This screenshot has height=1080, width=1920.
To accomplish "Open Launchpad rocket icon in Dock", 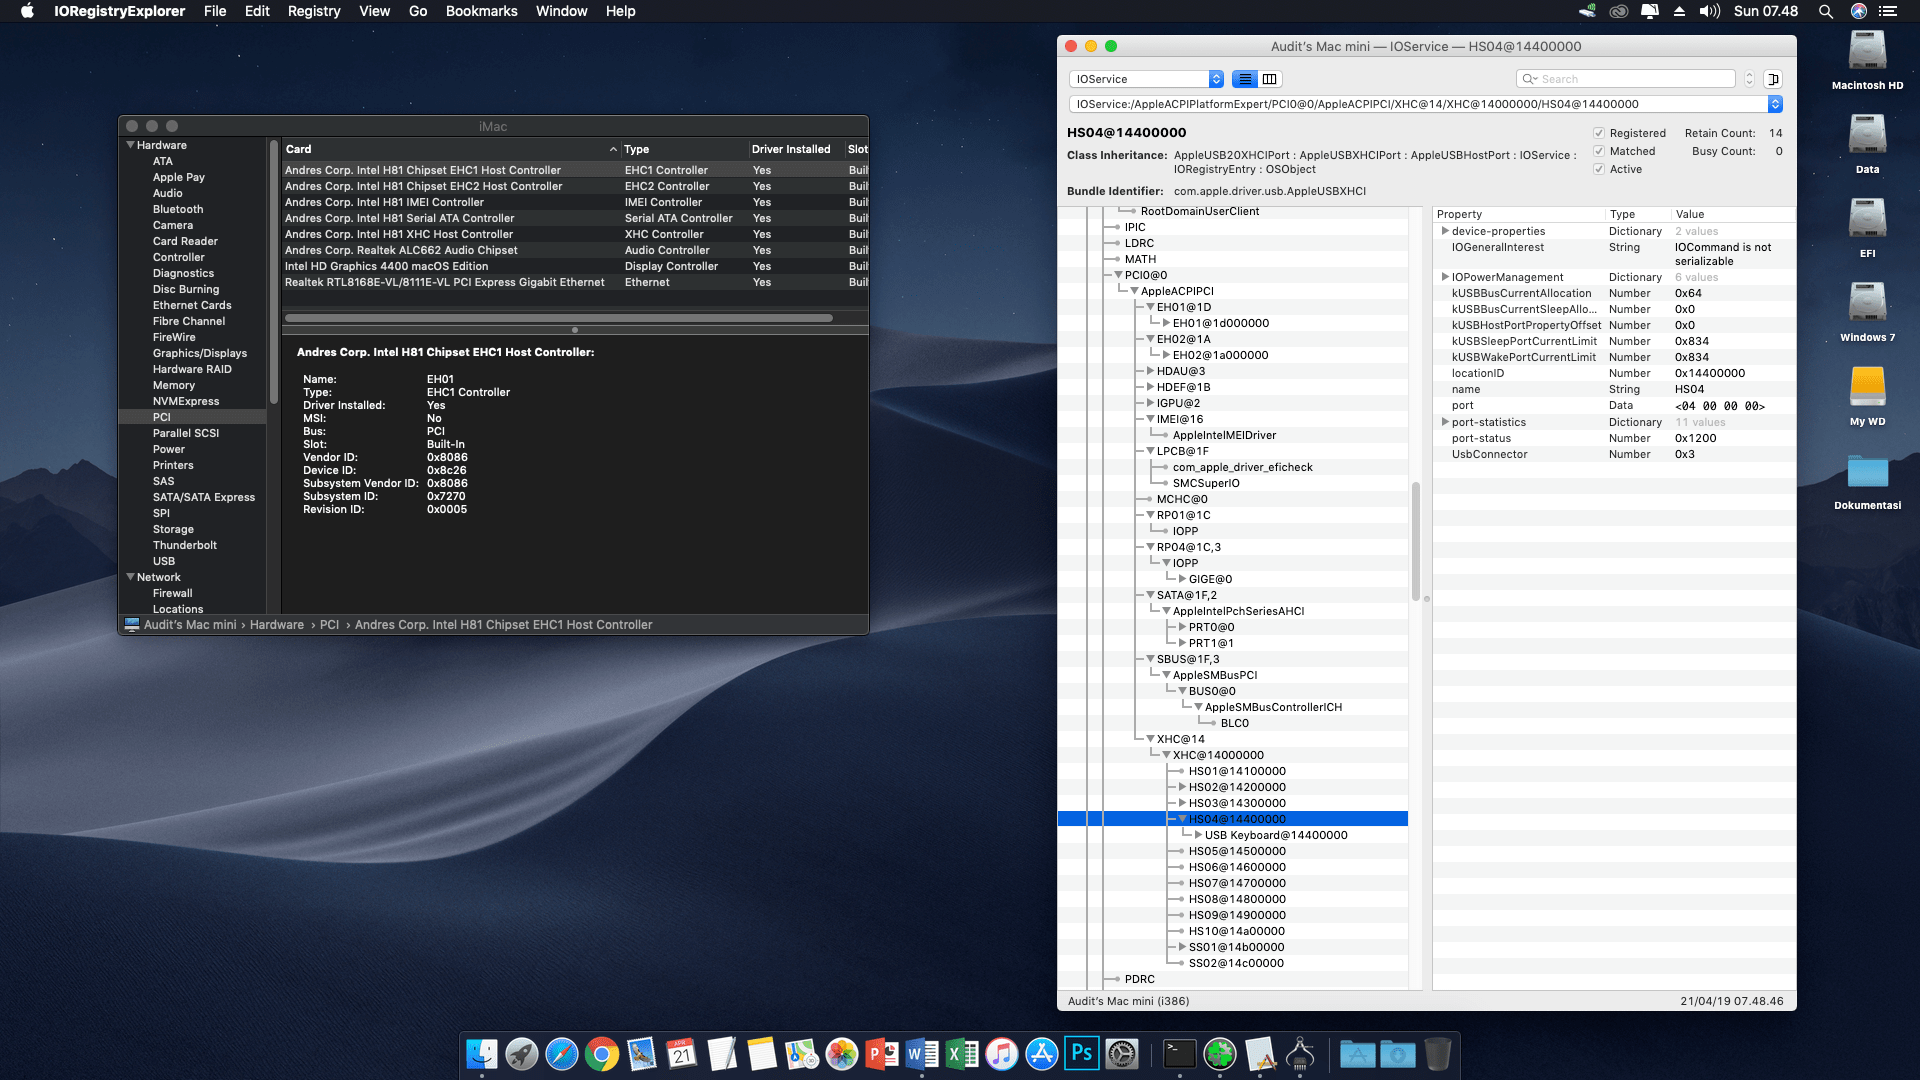I will point(522,1054).
